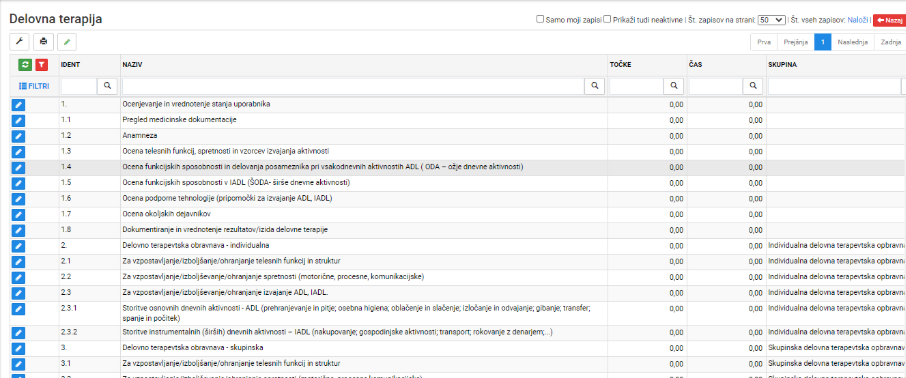
Task: Click the SKUPINA filter input field
Action: 834,86
